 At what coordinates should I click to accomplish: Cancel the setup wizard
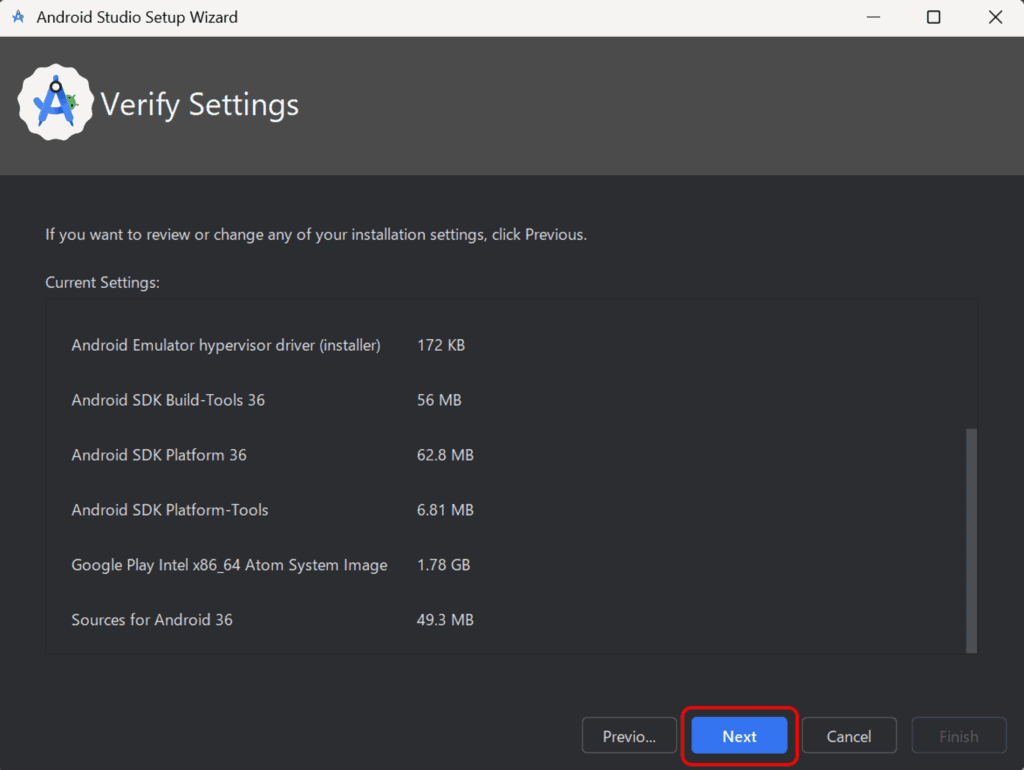point(849,735)
